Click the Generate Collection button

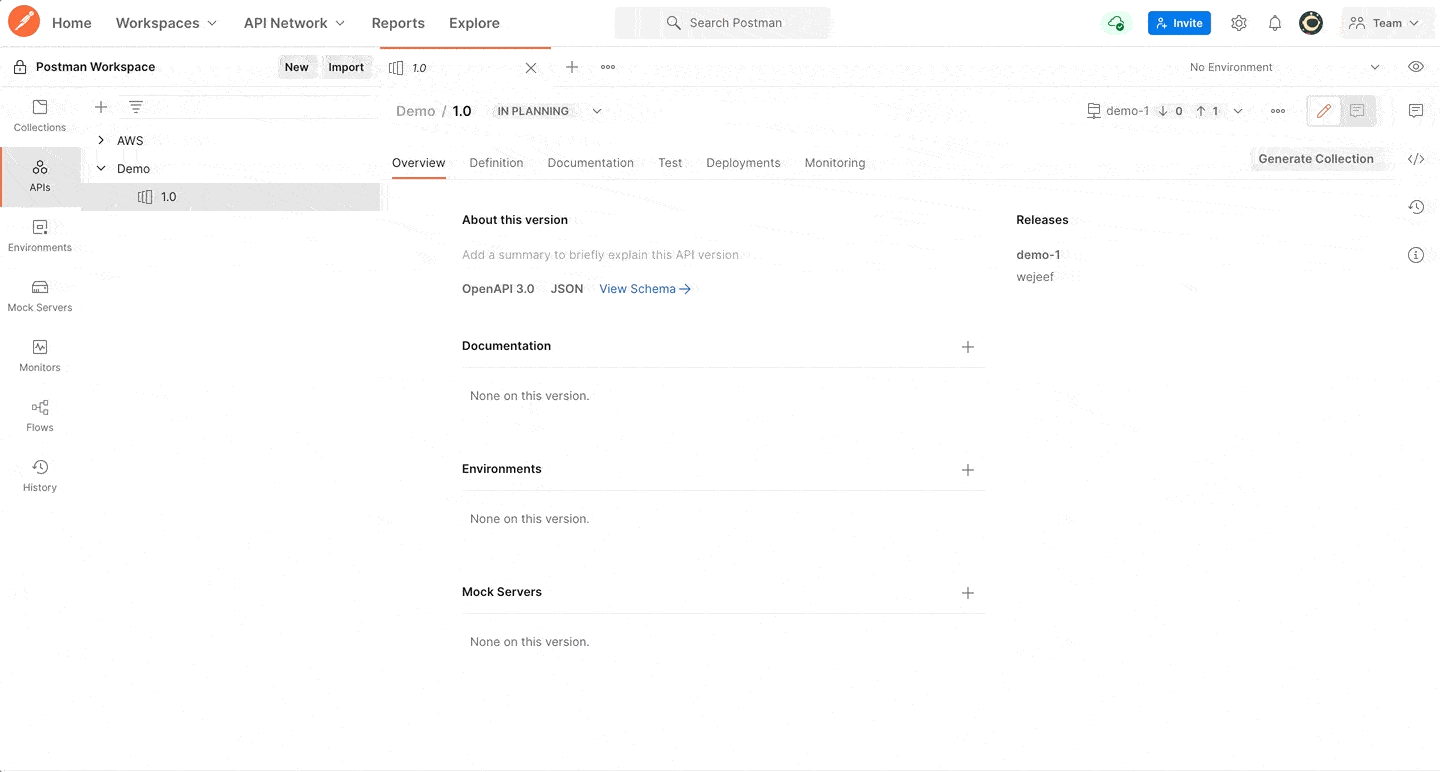[x=1316, y=158]
